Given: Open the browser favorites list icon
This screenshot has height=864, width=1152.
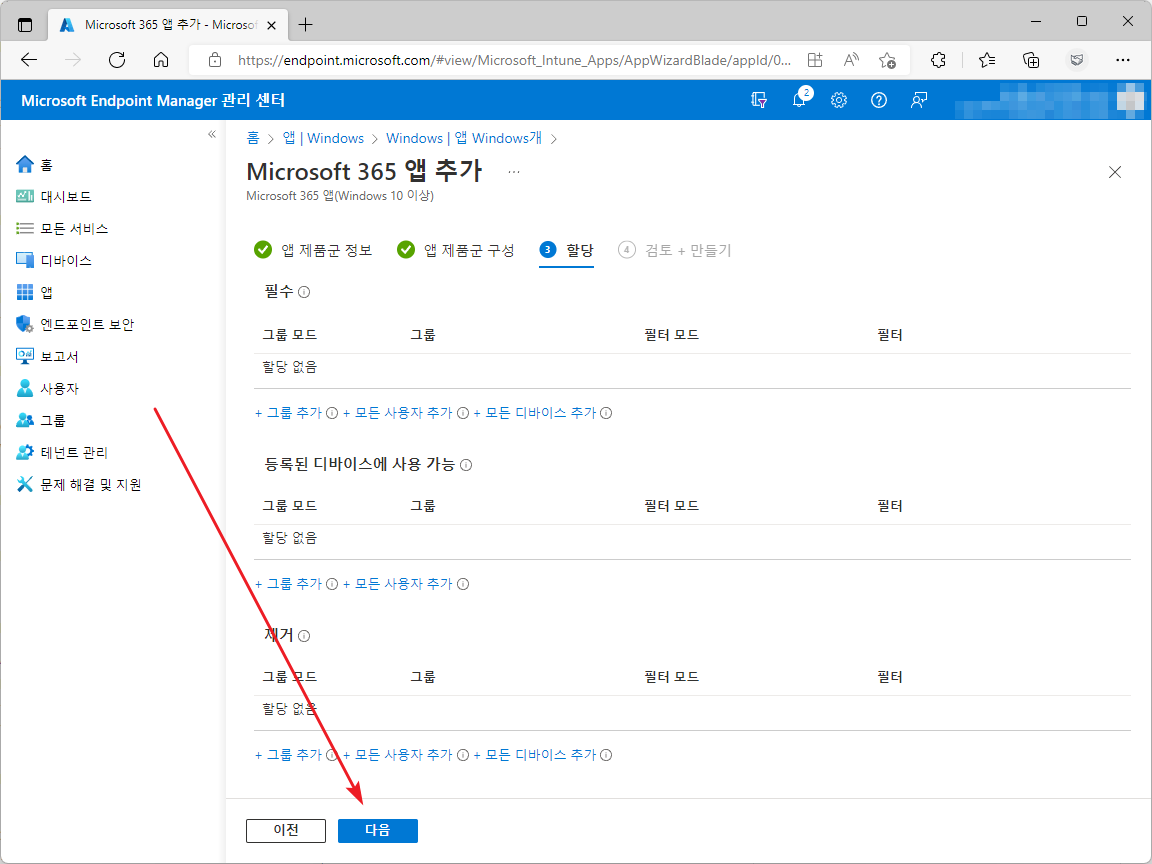Looking at the screenshot, I should (987, 60).
